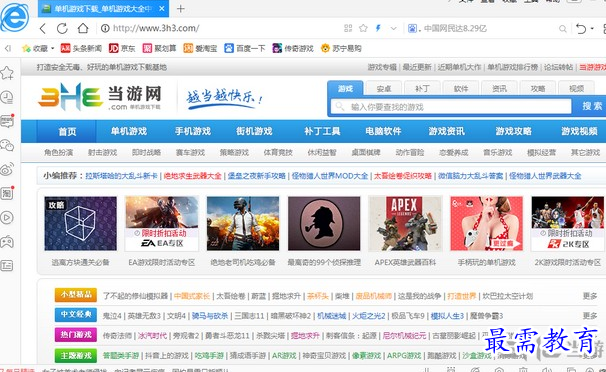
Task: Click the undo restore-tab arrow icon
Action: tap(580, 28)
